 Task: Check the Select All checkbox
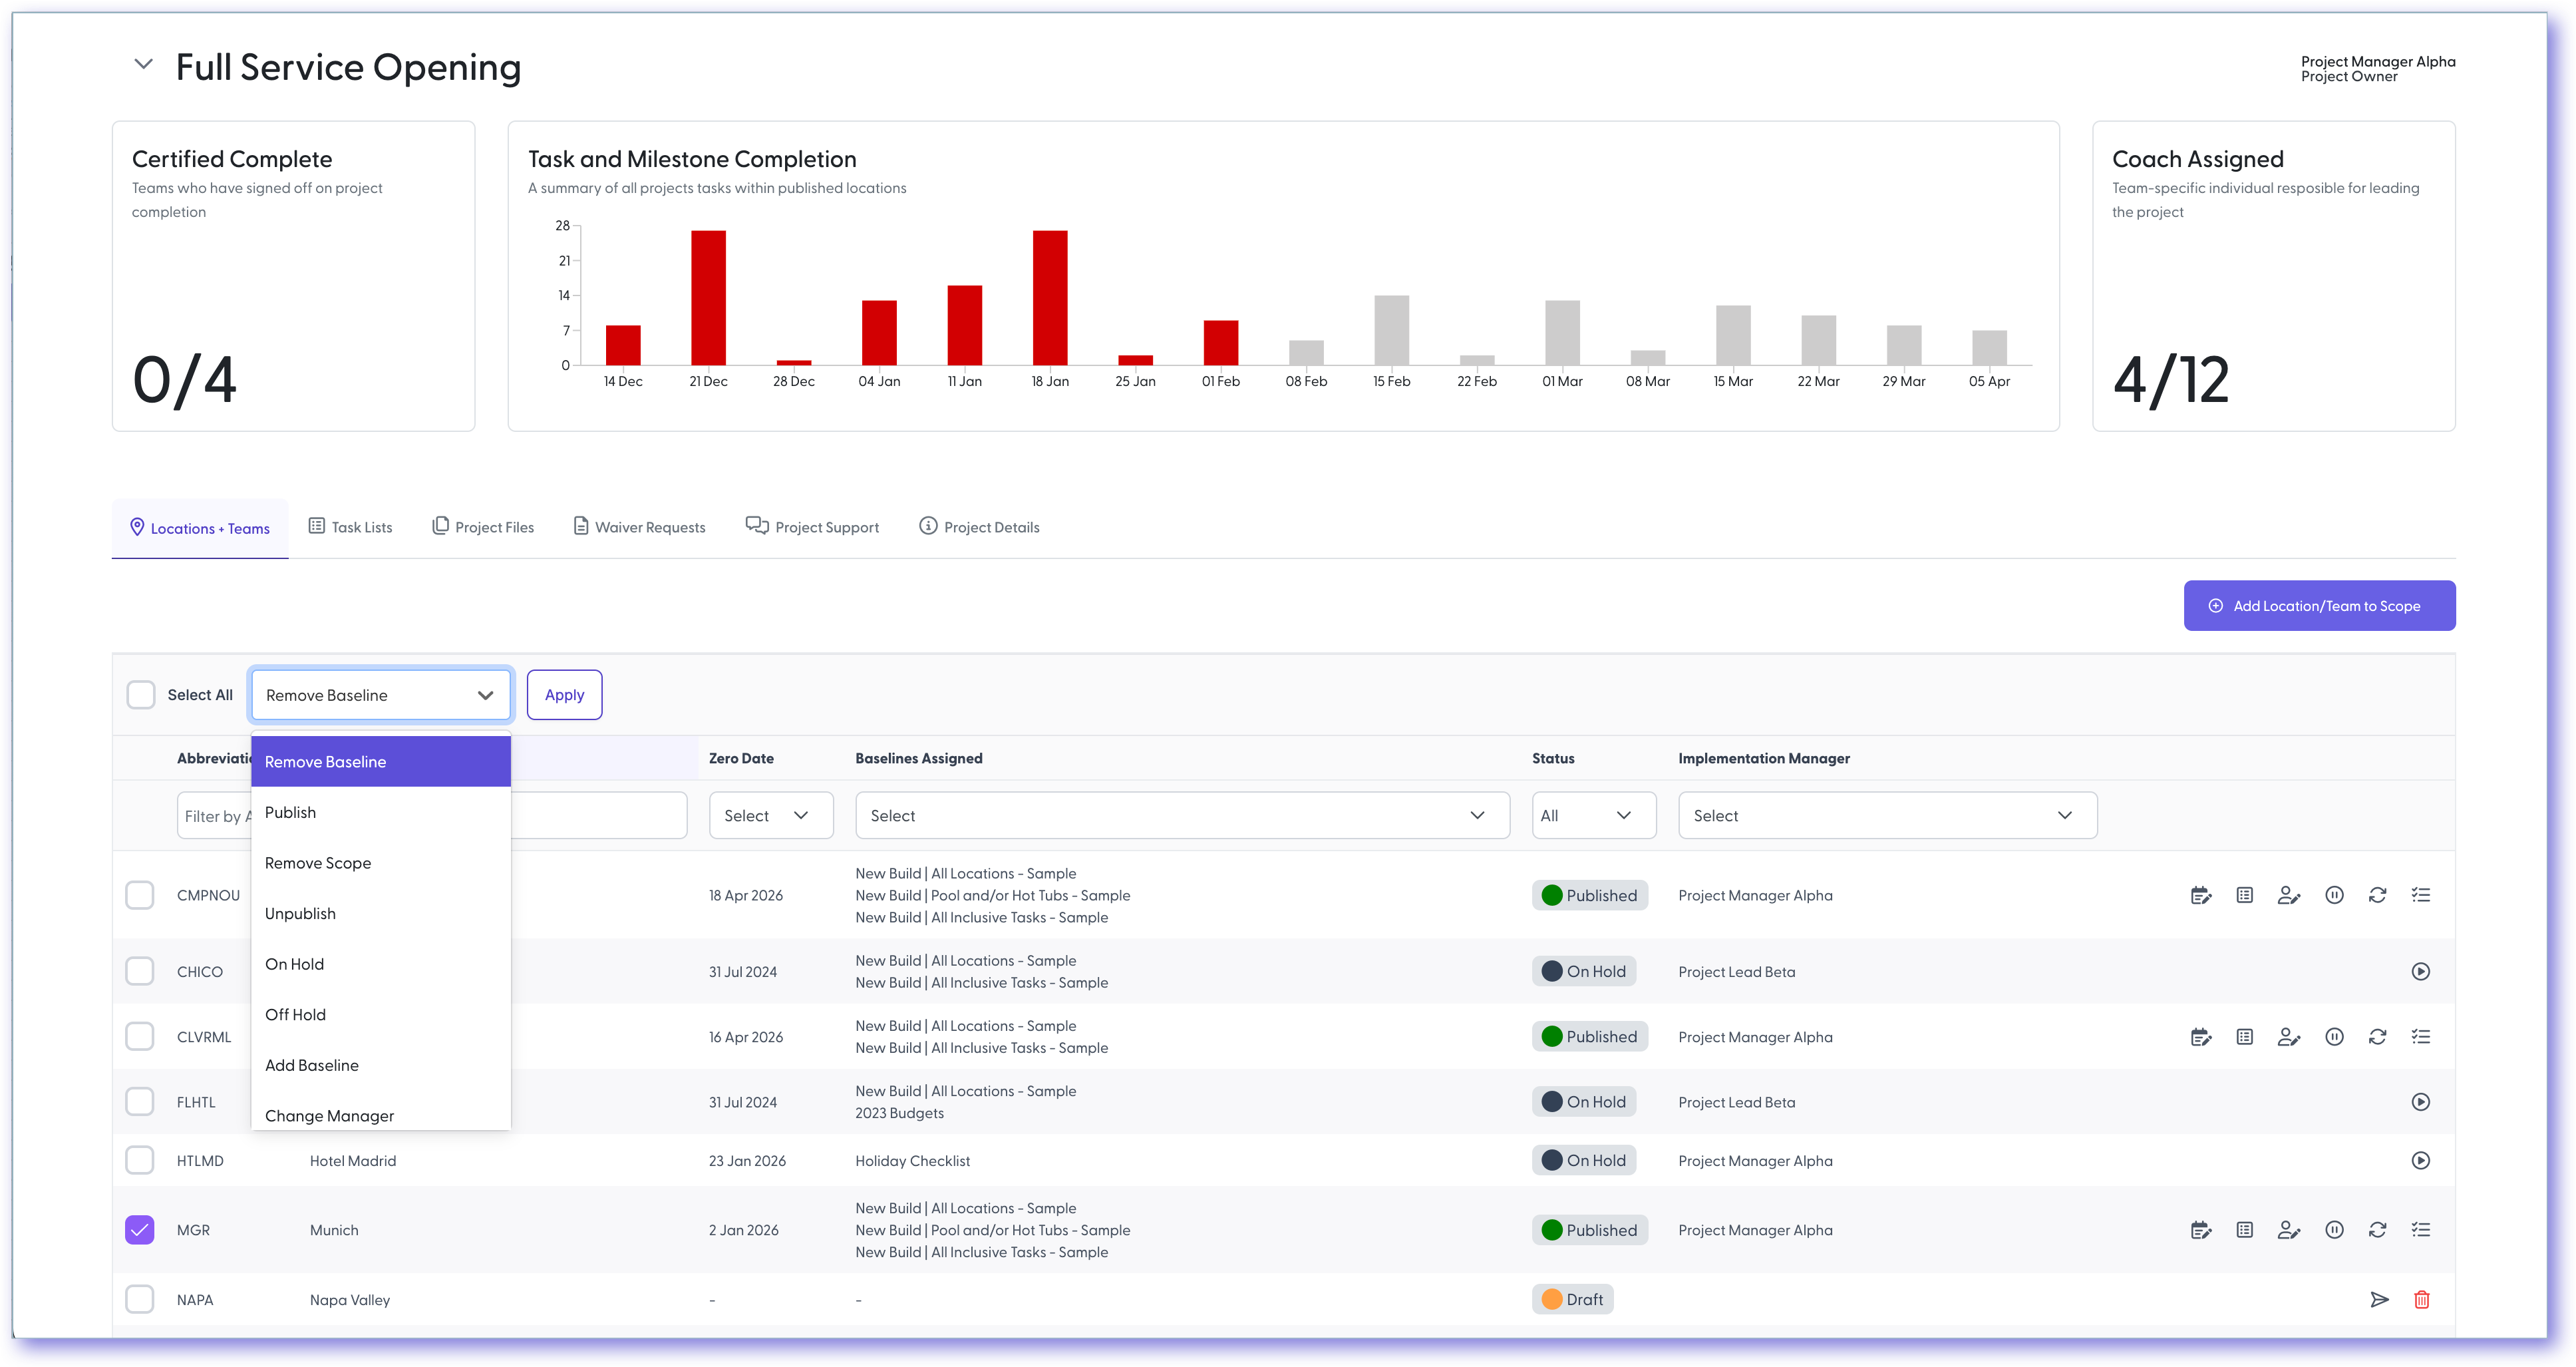pyautogui.click(x=141, y=695)
